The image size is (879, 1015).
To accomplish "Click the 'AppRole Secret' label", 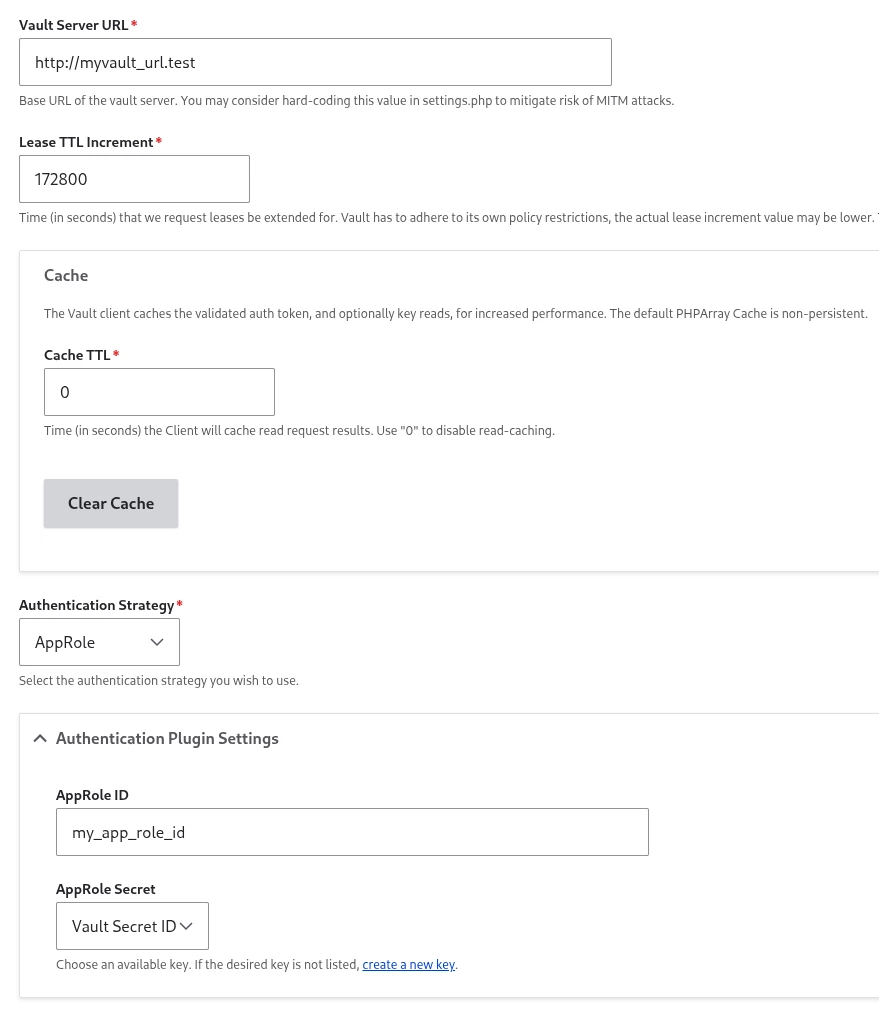I will 106,889.
